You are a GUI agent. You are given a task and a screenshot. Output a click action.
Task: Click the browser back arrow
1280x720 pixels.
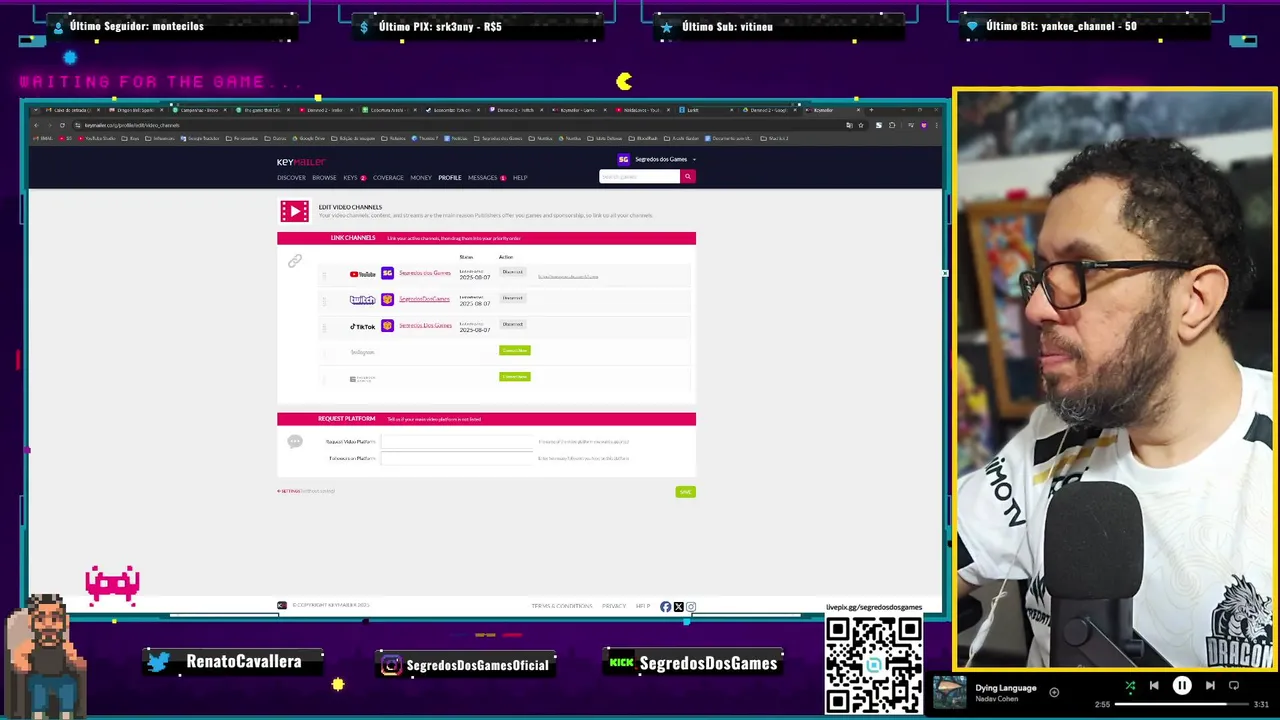click(x=35, y=125)
